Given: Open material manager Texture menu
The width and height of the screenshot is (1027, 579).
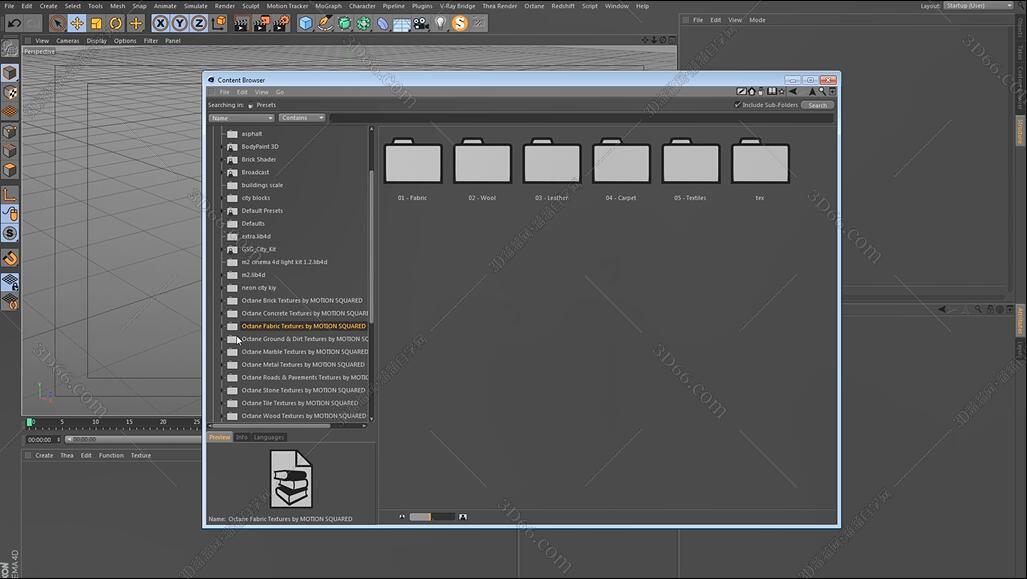Looking at the screenshot, I should click(x=140, y=455).
